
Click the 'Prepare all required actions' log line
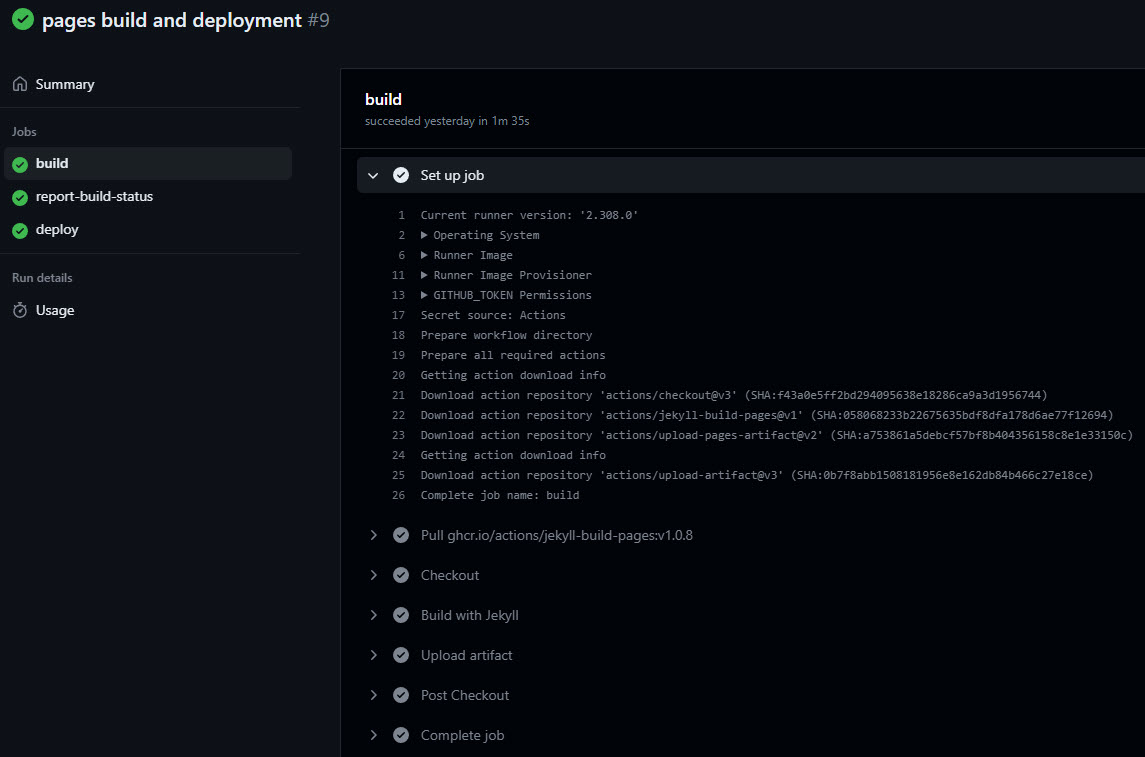point(513,355)
